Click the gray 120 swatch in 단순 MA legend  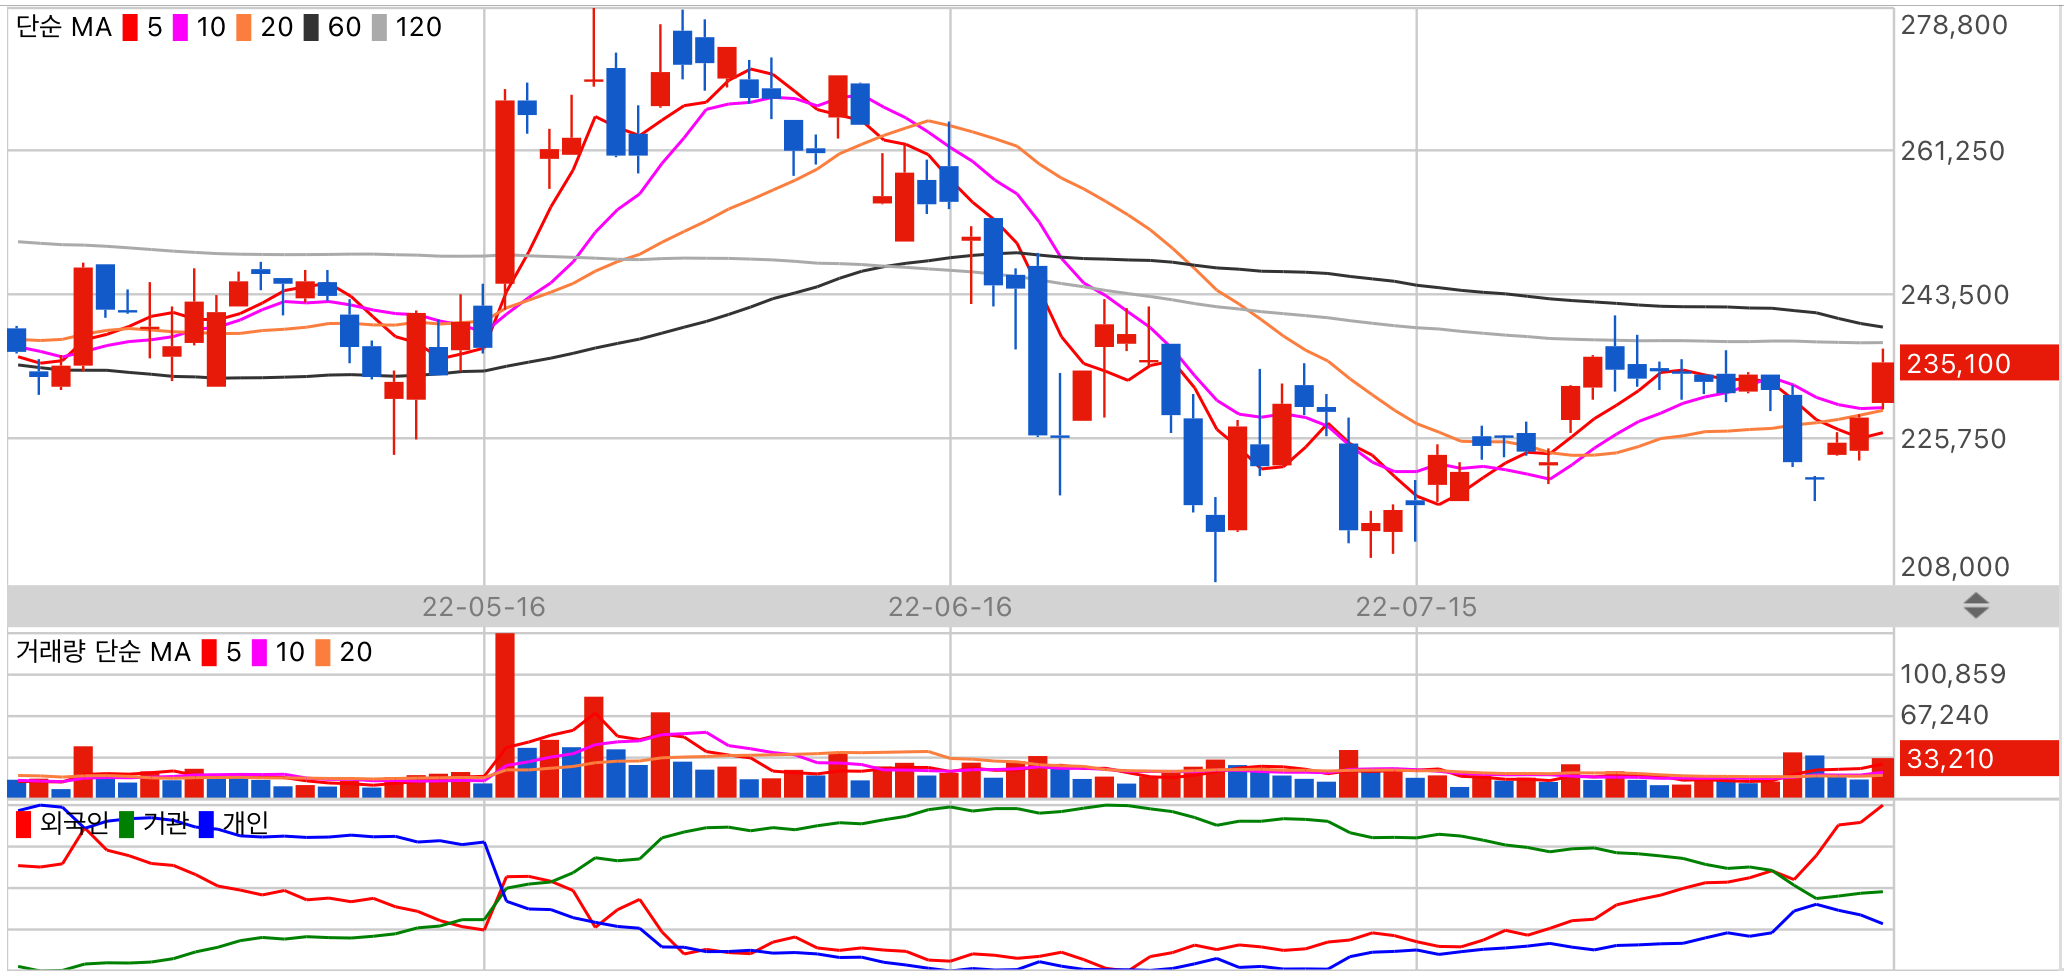tap(379, 28)
